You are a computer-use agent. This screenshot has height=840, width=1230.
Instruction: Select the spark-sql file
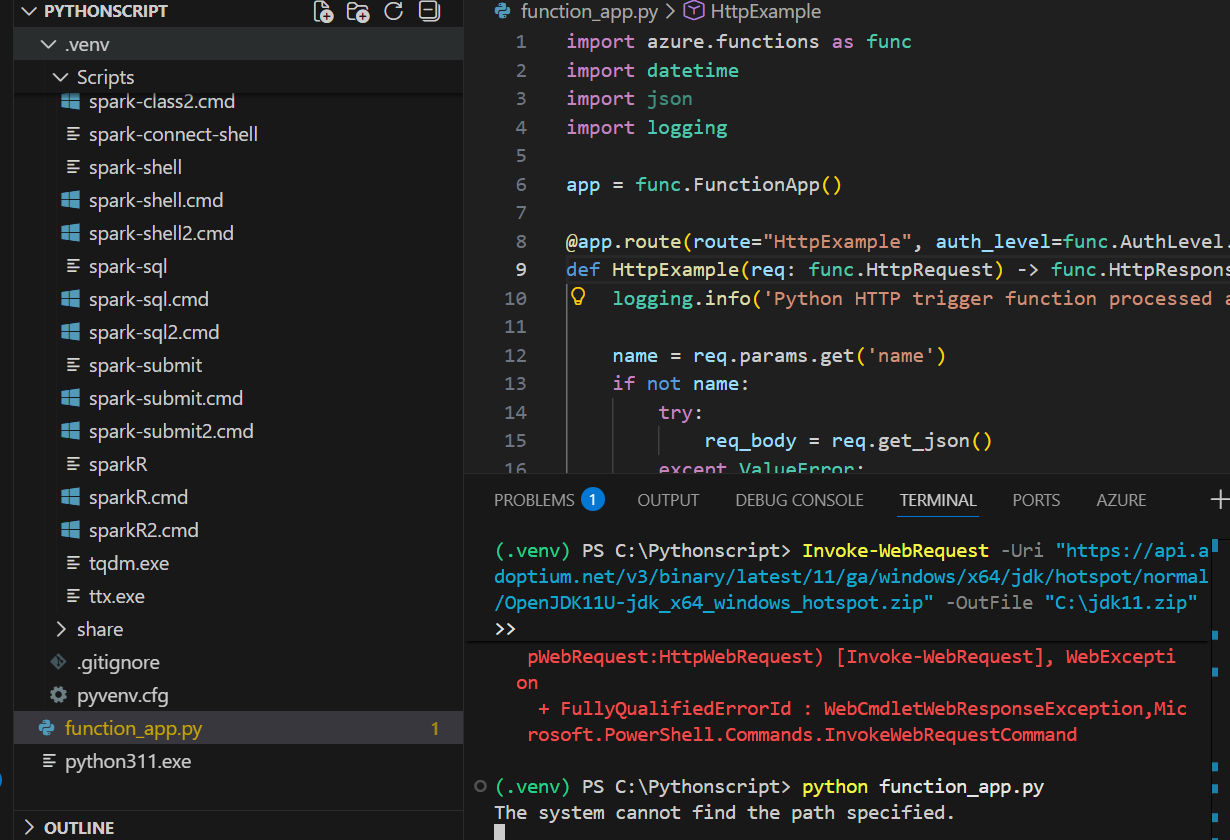coord(127,266)
